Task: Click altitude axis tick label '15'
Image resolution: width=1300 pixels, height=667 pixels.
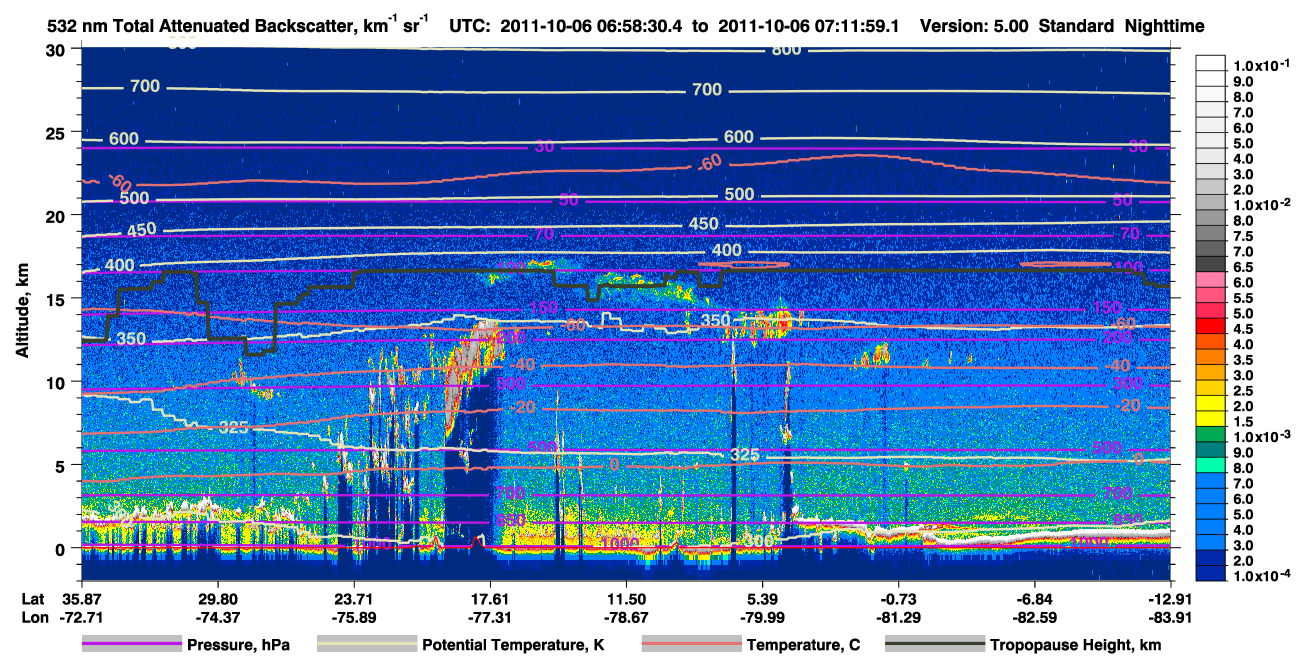Action: (58, 299)
